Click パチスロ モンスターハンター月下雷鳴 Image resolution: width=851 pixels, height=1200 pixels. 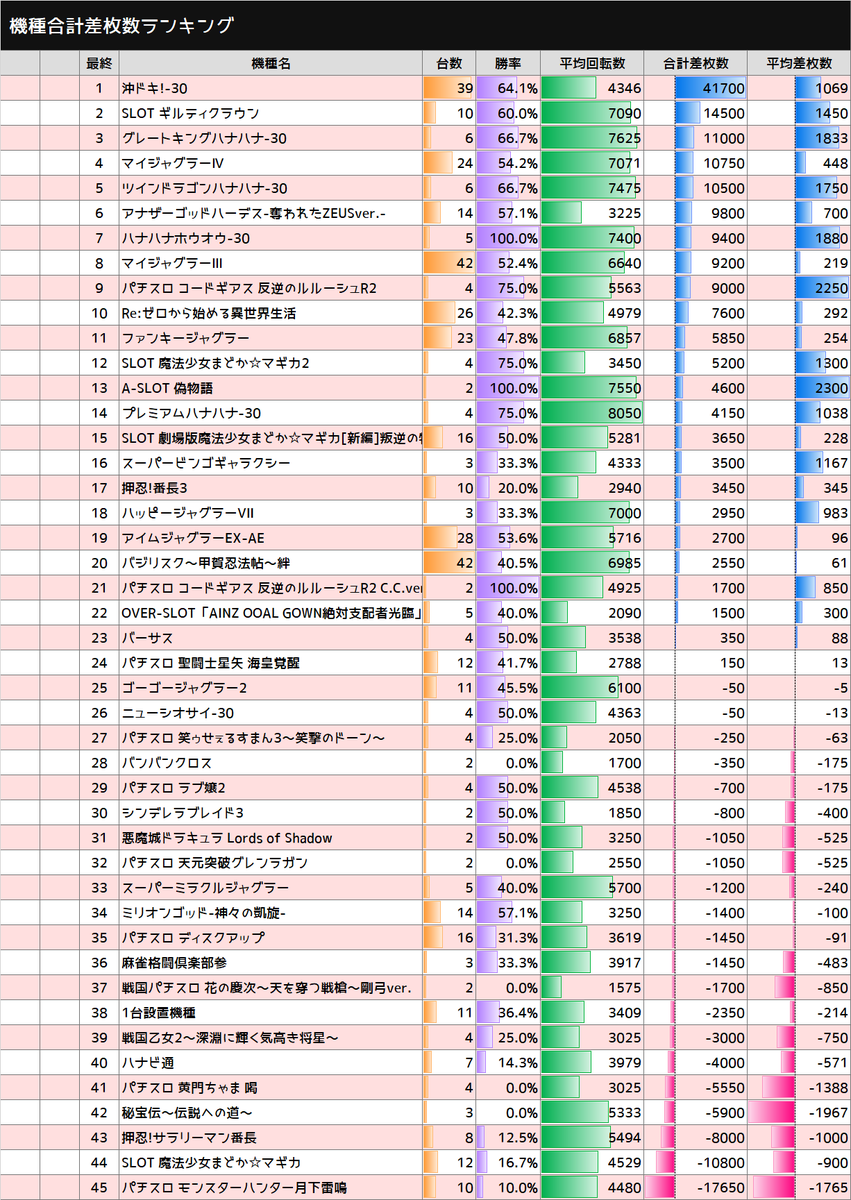click(233, 1188)
